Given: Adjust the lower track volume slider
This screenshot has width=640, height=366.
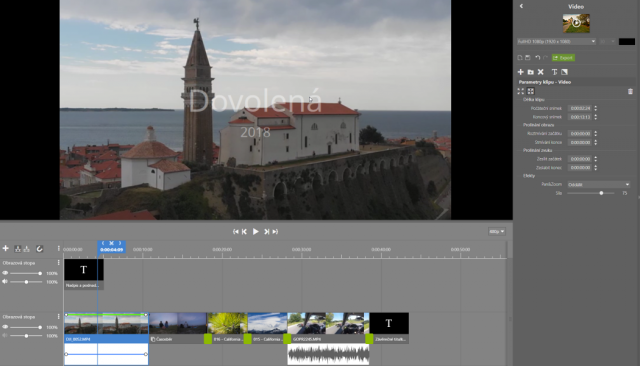Looking at the screenshot, I should click(26, 336).
